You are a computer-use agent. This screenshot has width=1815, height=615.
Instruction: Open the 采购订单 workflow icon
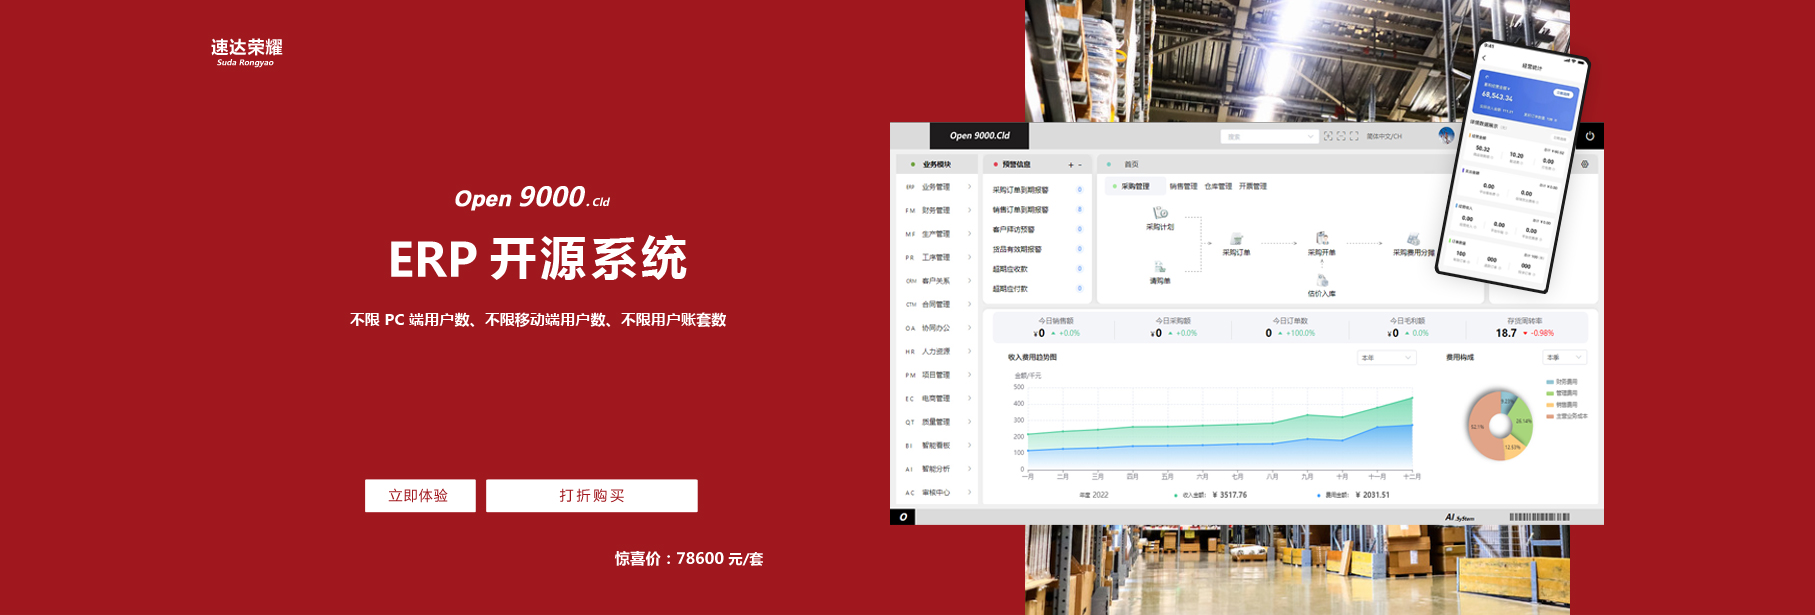click(1237, 239)
